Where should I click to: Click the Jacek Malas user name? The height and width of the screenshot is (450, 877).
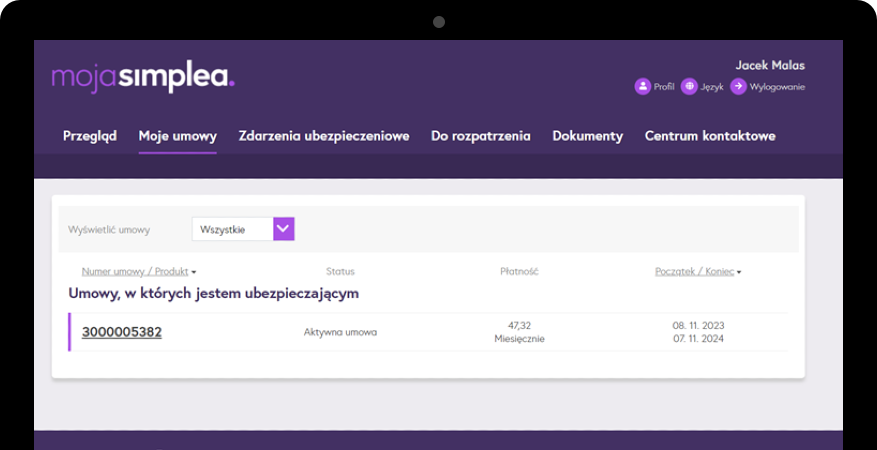770,65
